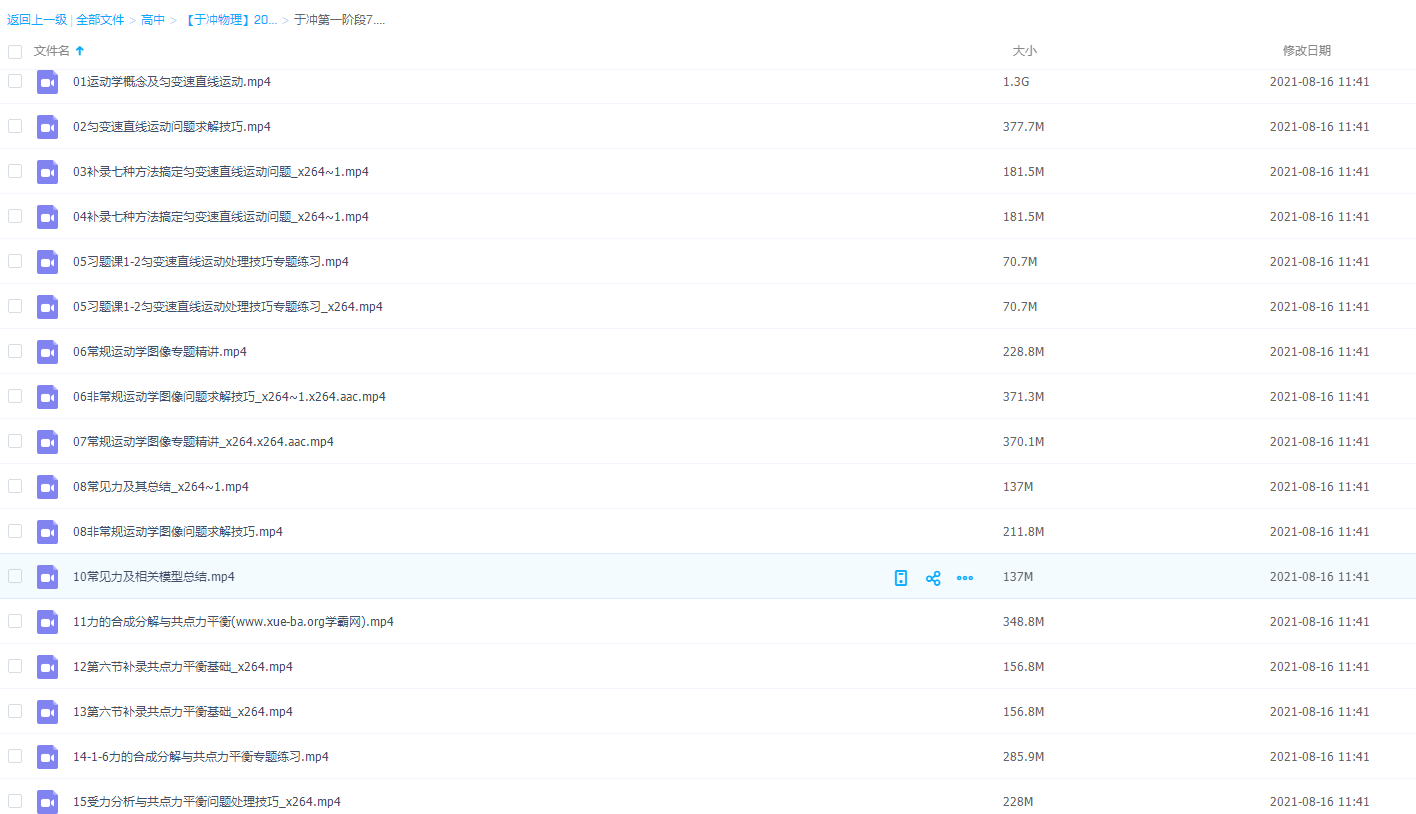This screenshot has width=1416, height=814.
Task: Click the video icon of 01运动学概念及匀变速直线运动.mp4
Action: [48, 82]
